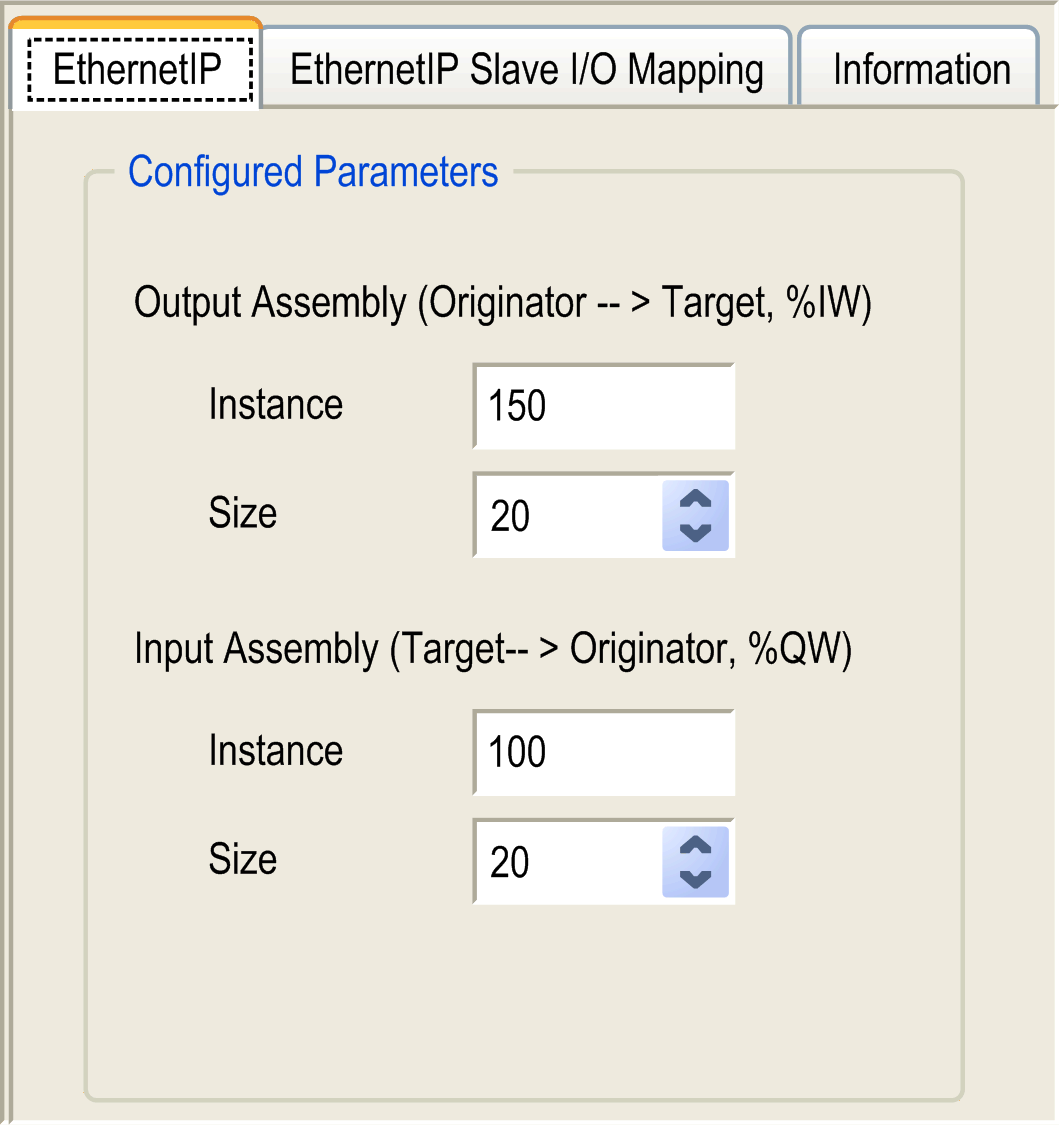Select the EthernetIP tab
1059x1125 pixels.
pyautogui.click(x=133, y=70)
